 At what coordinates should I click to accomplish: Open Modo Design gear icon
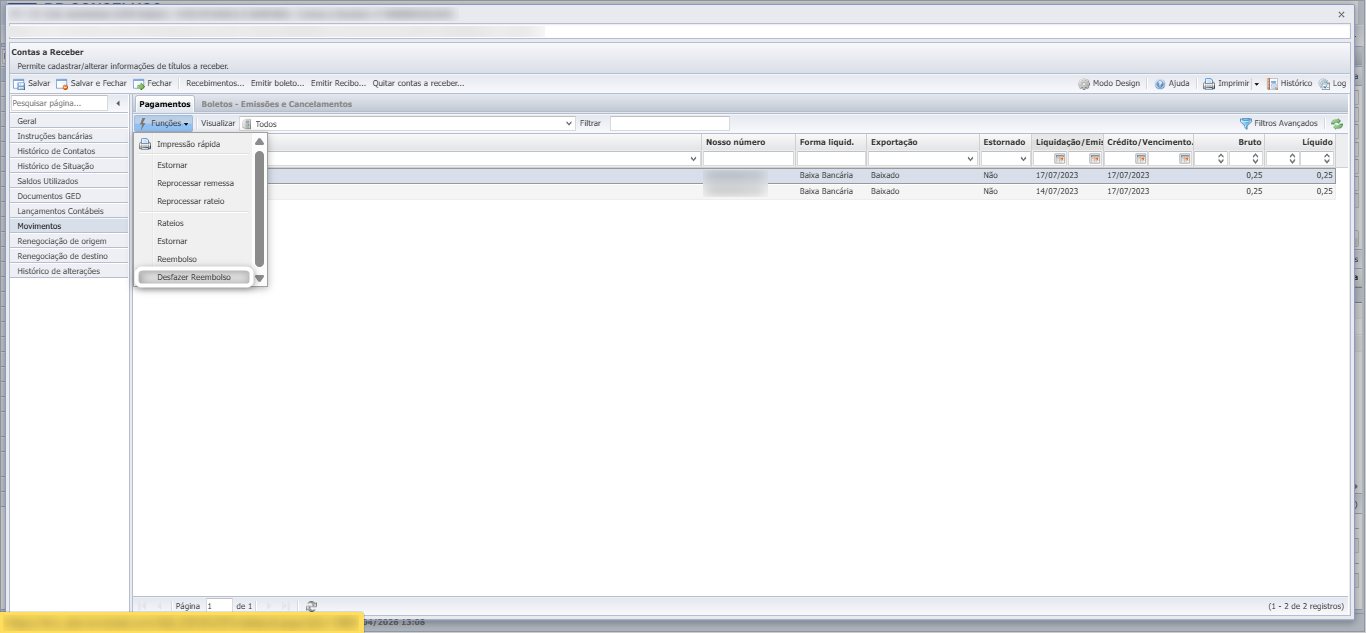coord(1084,84)
